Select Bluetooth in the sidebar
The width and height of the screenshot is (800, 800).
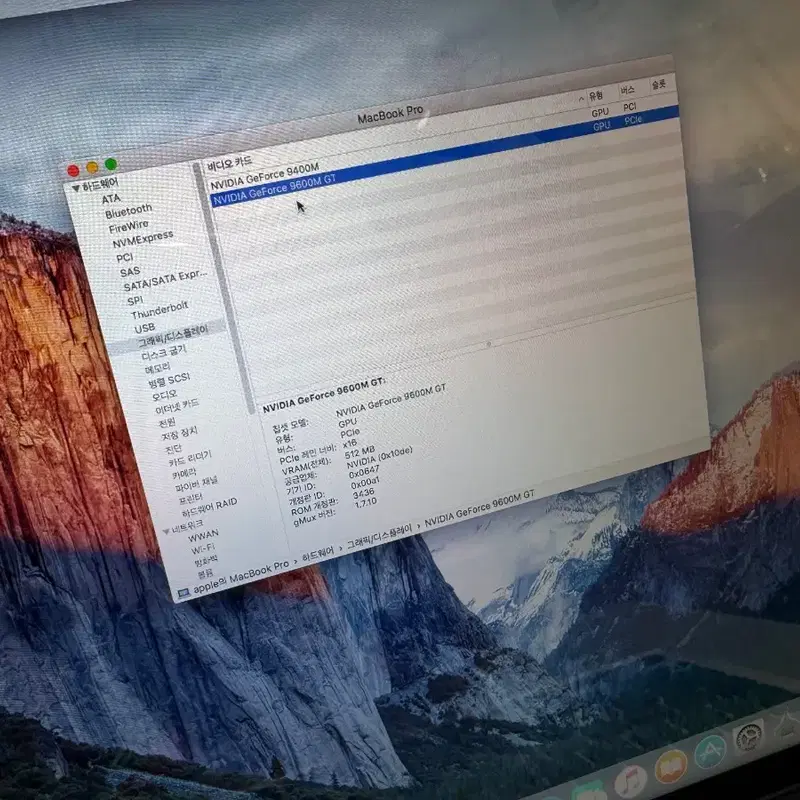click(x=129, y=211)
